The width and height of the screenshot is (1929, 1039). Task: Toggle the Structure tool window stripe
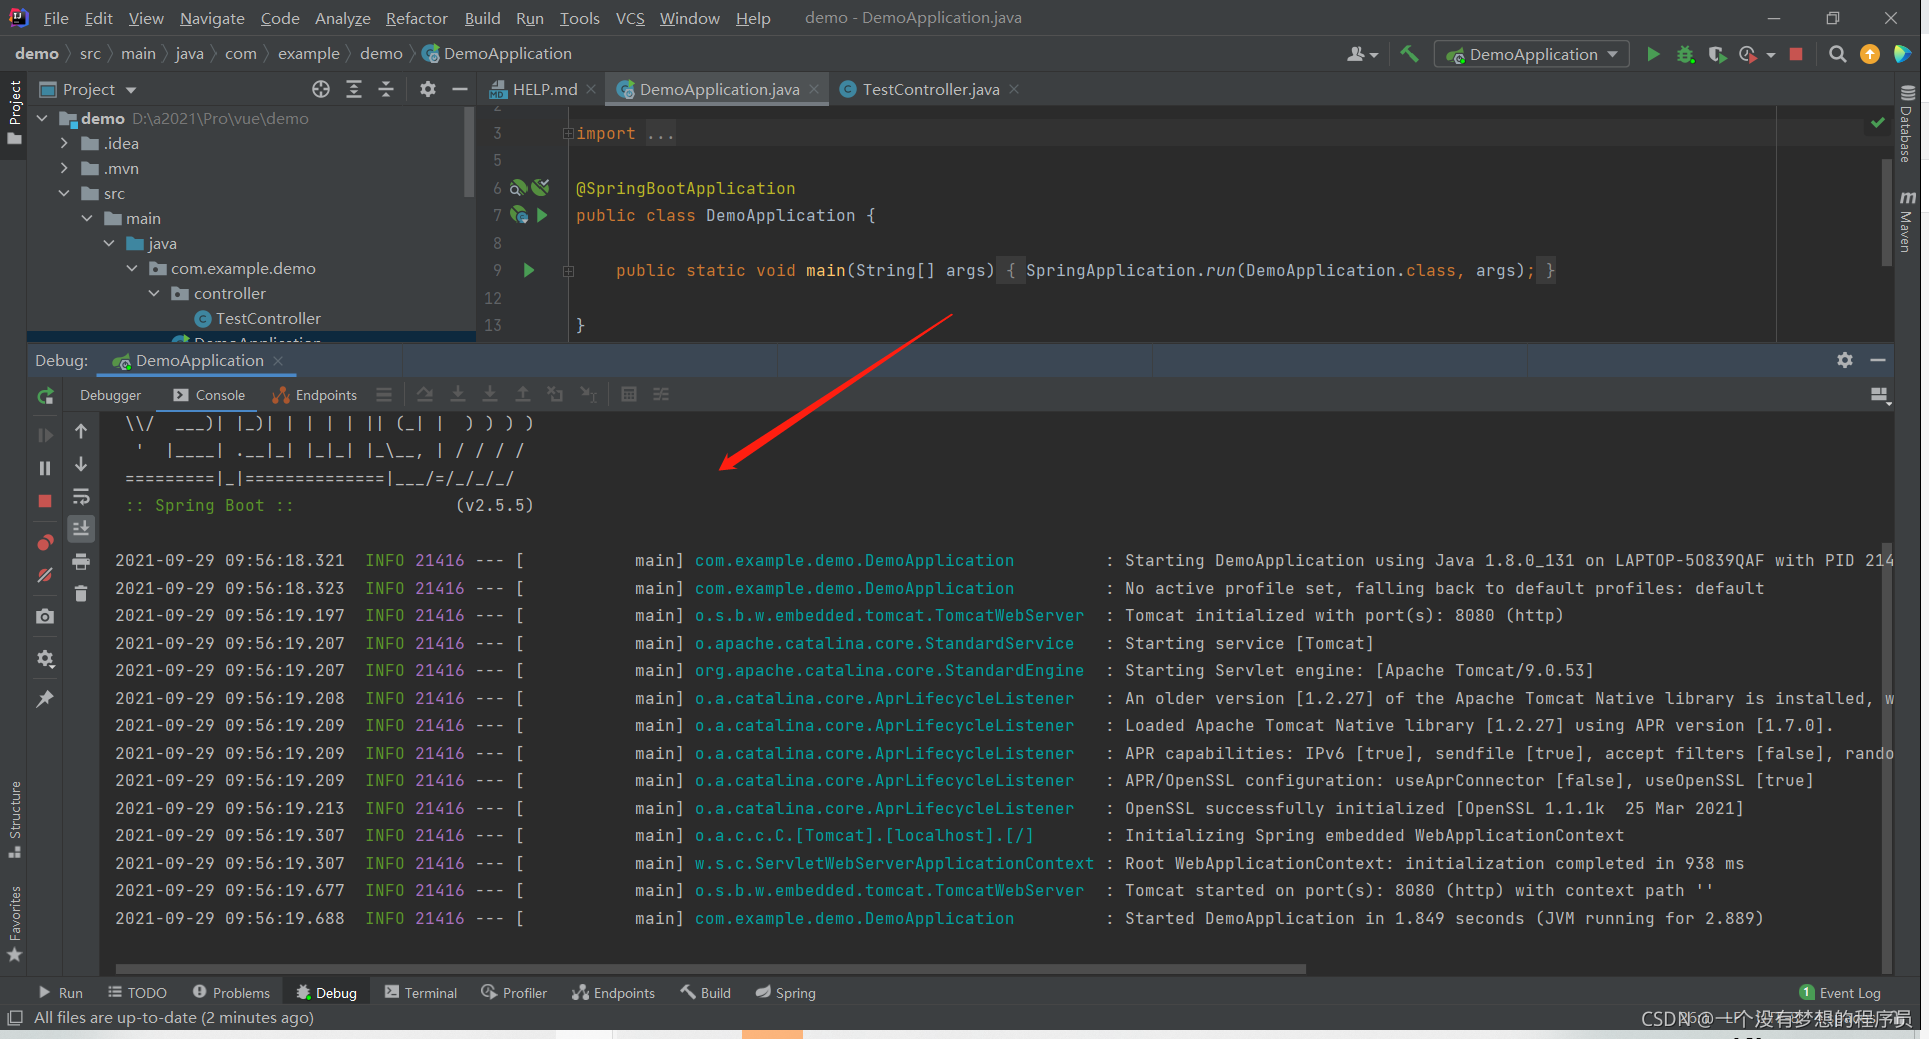click(x=14, y=820)
